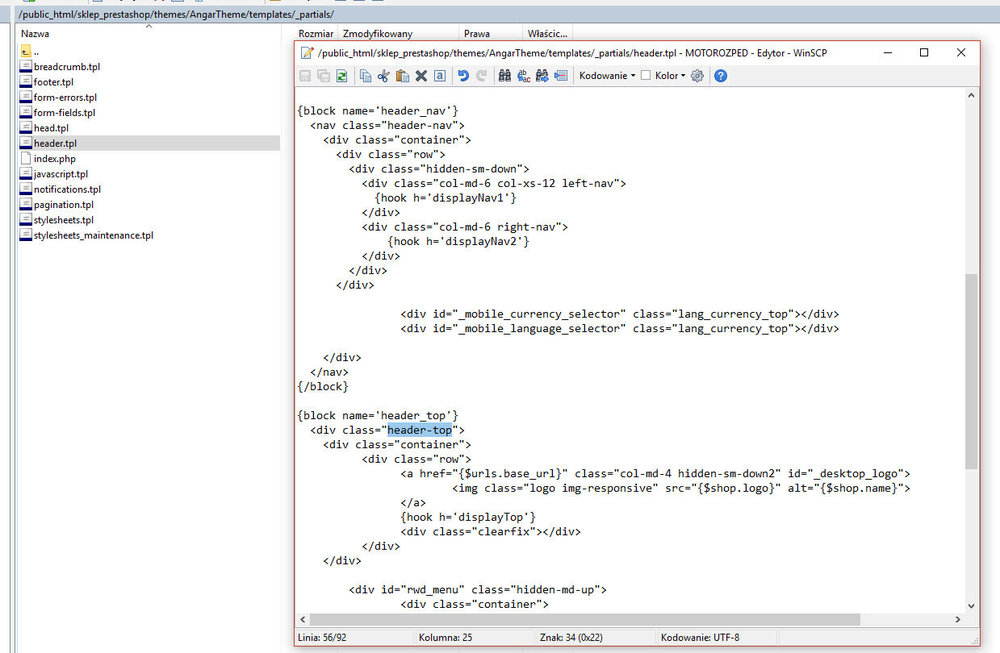
Task: Click the Kolor color swatch box
Action: [x=646, y=76]
